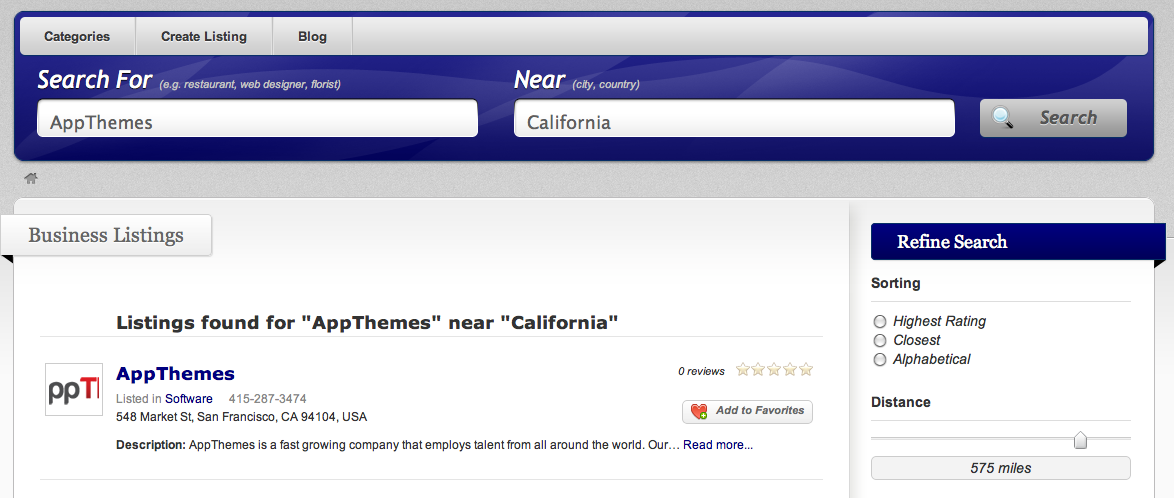Rate the listing with the fifth star

pyautogui.click(x=806, y=369)
